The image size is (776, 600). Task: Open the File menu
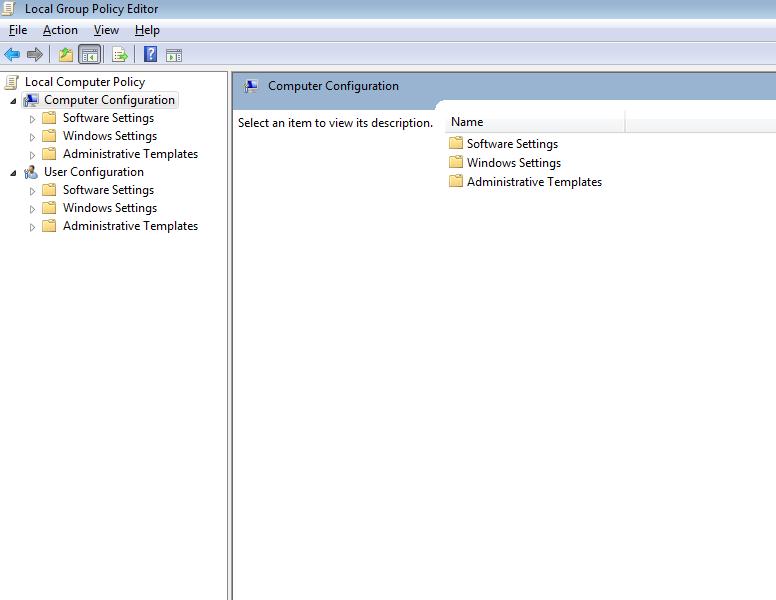[18, 30]
